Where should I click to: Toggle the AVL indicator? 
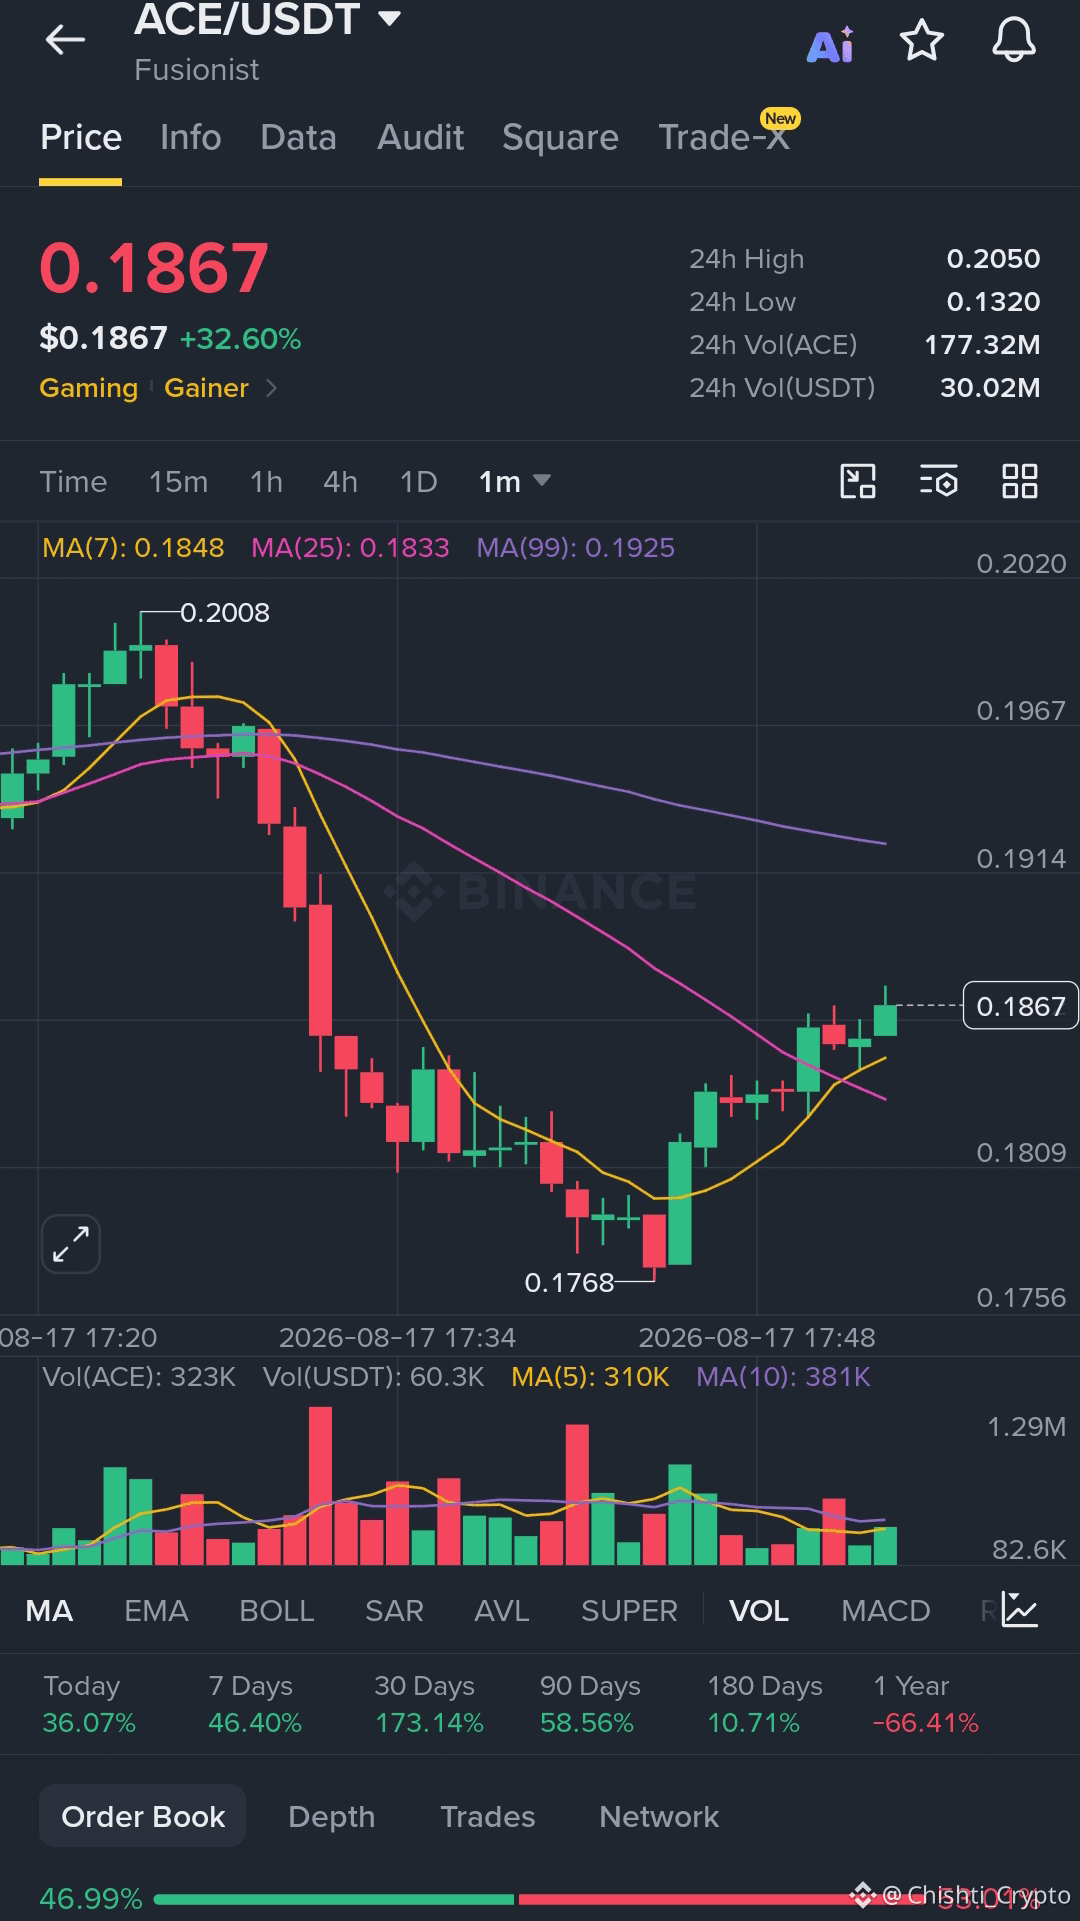[x=502, y=1611]
